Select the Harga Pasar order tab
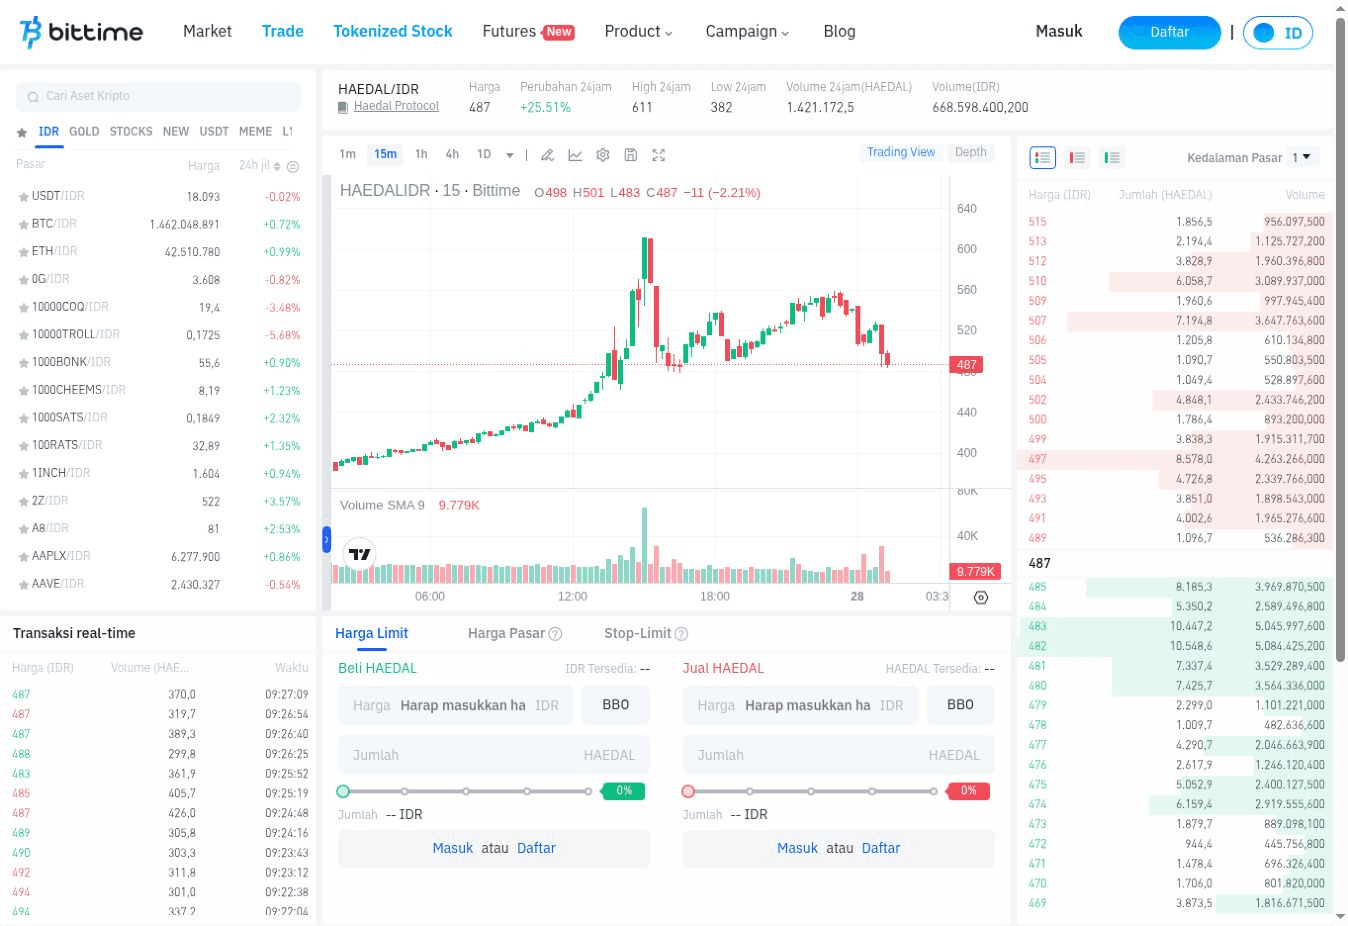This screenshot has width=1348, height=926. pos(506,634)
